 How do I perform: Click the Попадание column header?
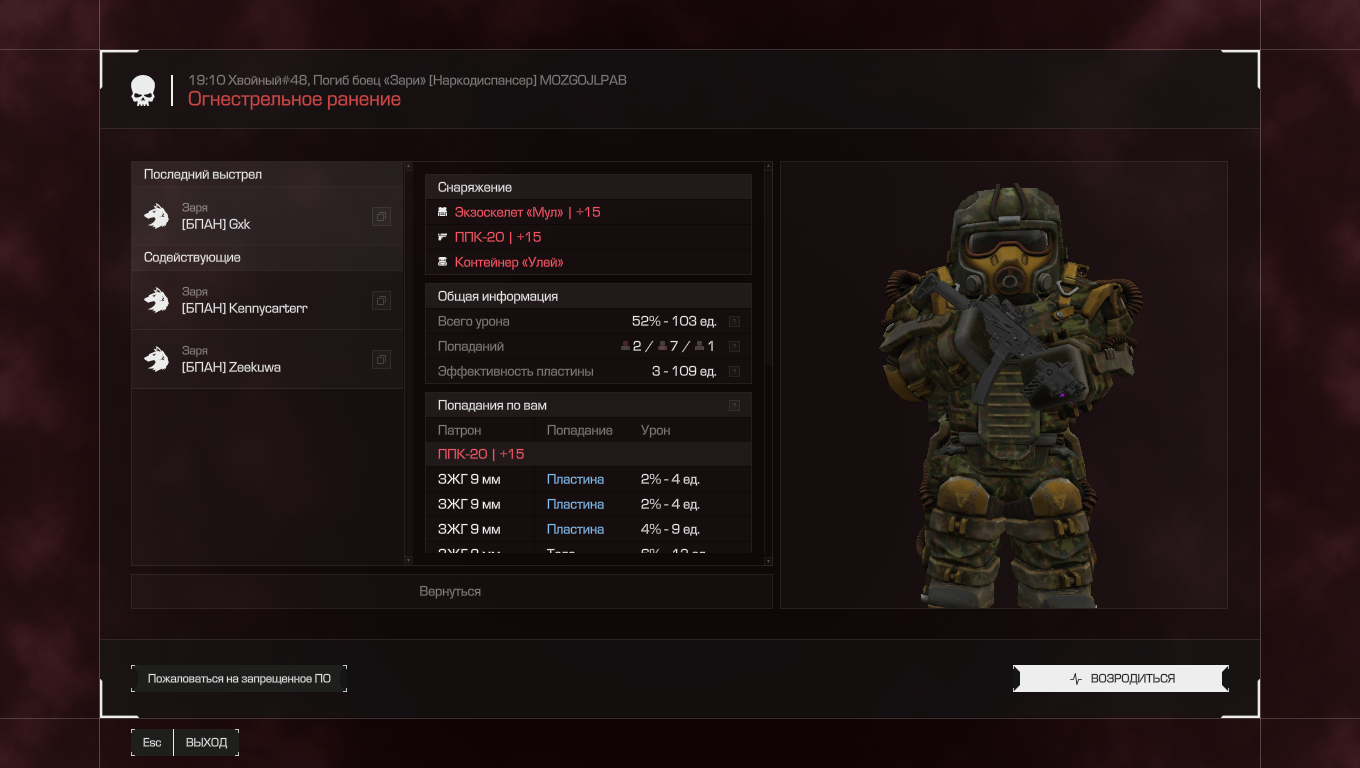pyautogui.click(x=579, y=430)
